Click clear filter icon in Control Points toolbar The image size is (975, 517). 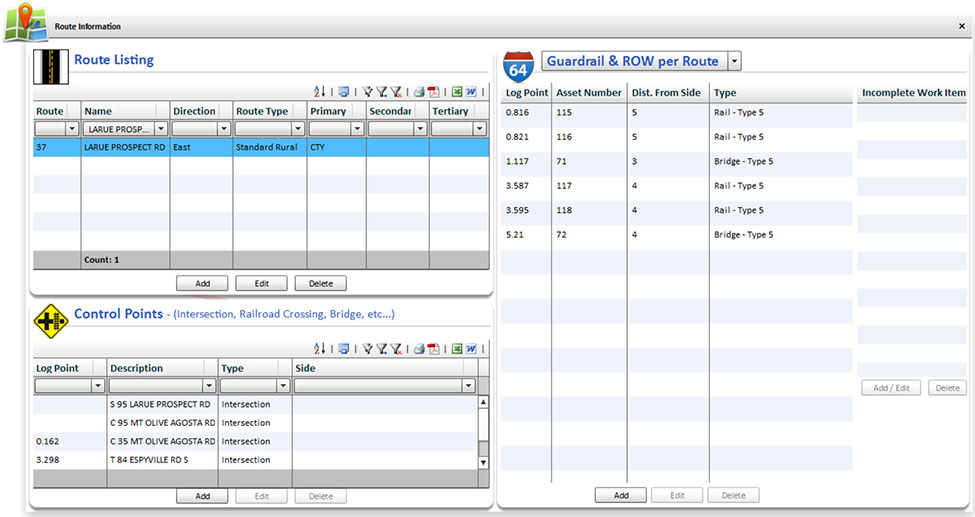pos(397,348)
